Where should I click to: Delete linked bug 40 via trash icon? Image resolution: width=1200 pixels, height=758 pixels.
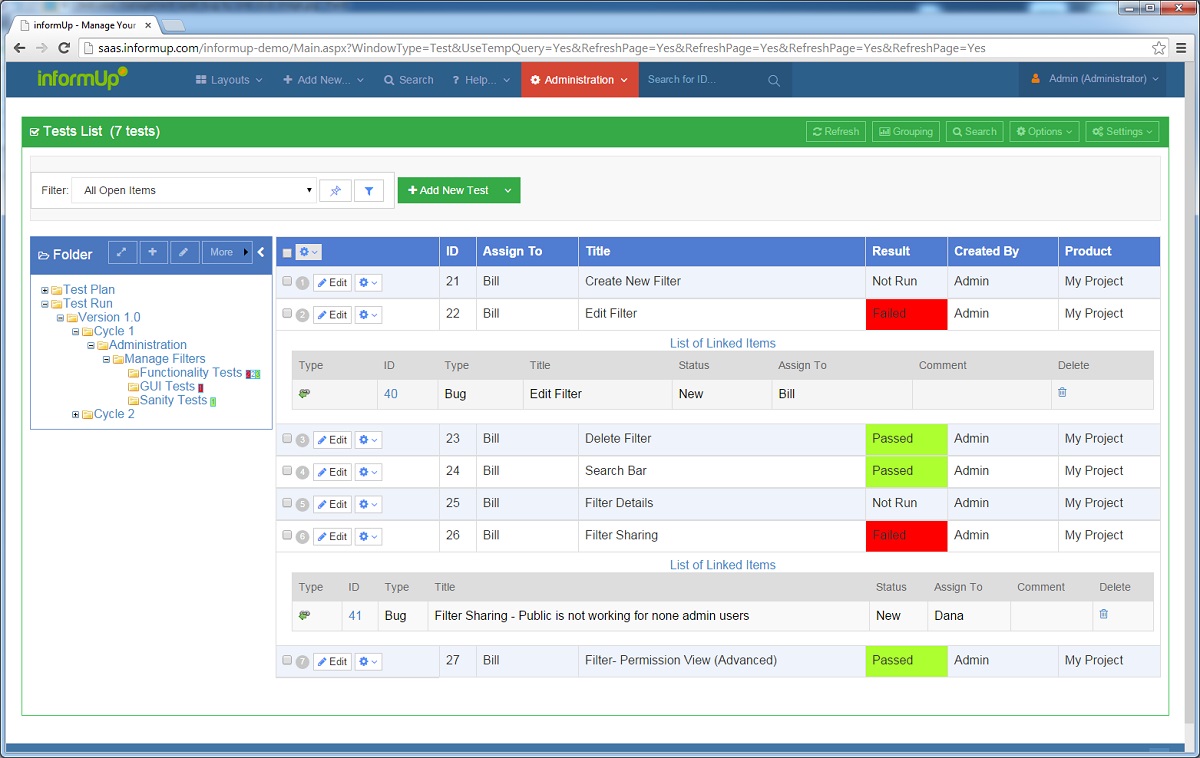(1062, 393)
